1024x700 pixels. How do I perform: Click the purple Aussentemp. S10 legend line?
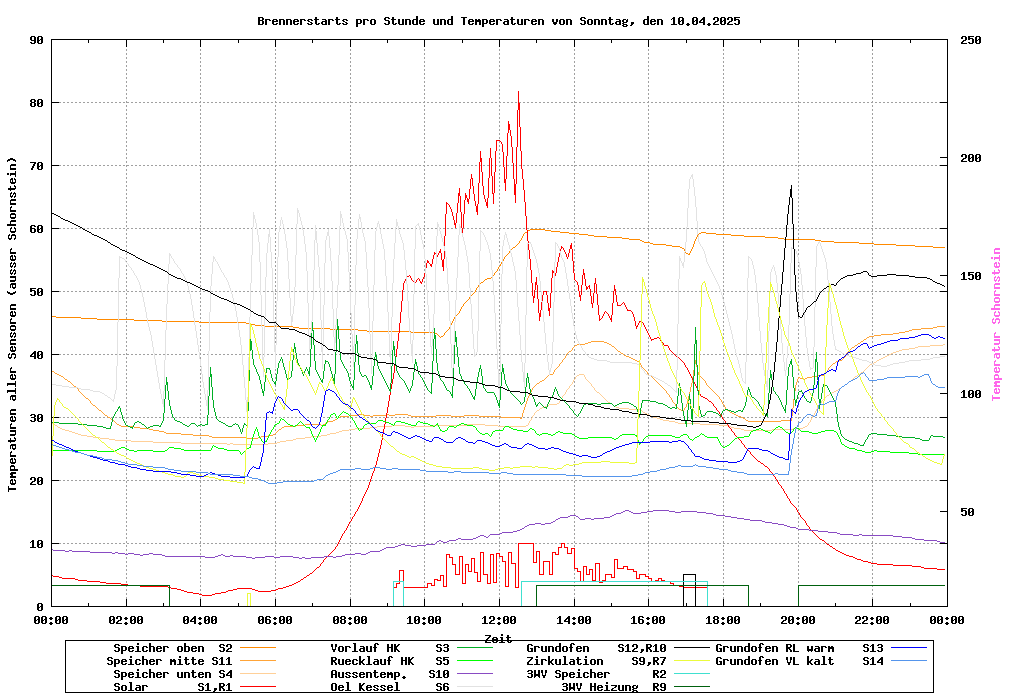point(487,674)
